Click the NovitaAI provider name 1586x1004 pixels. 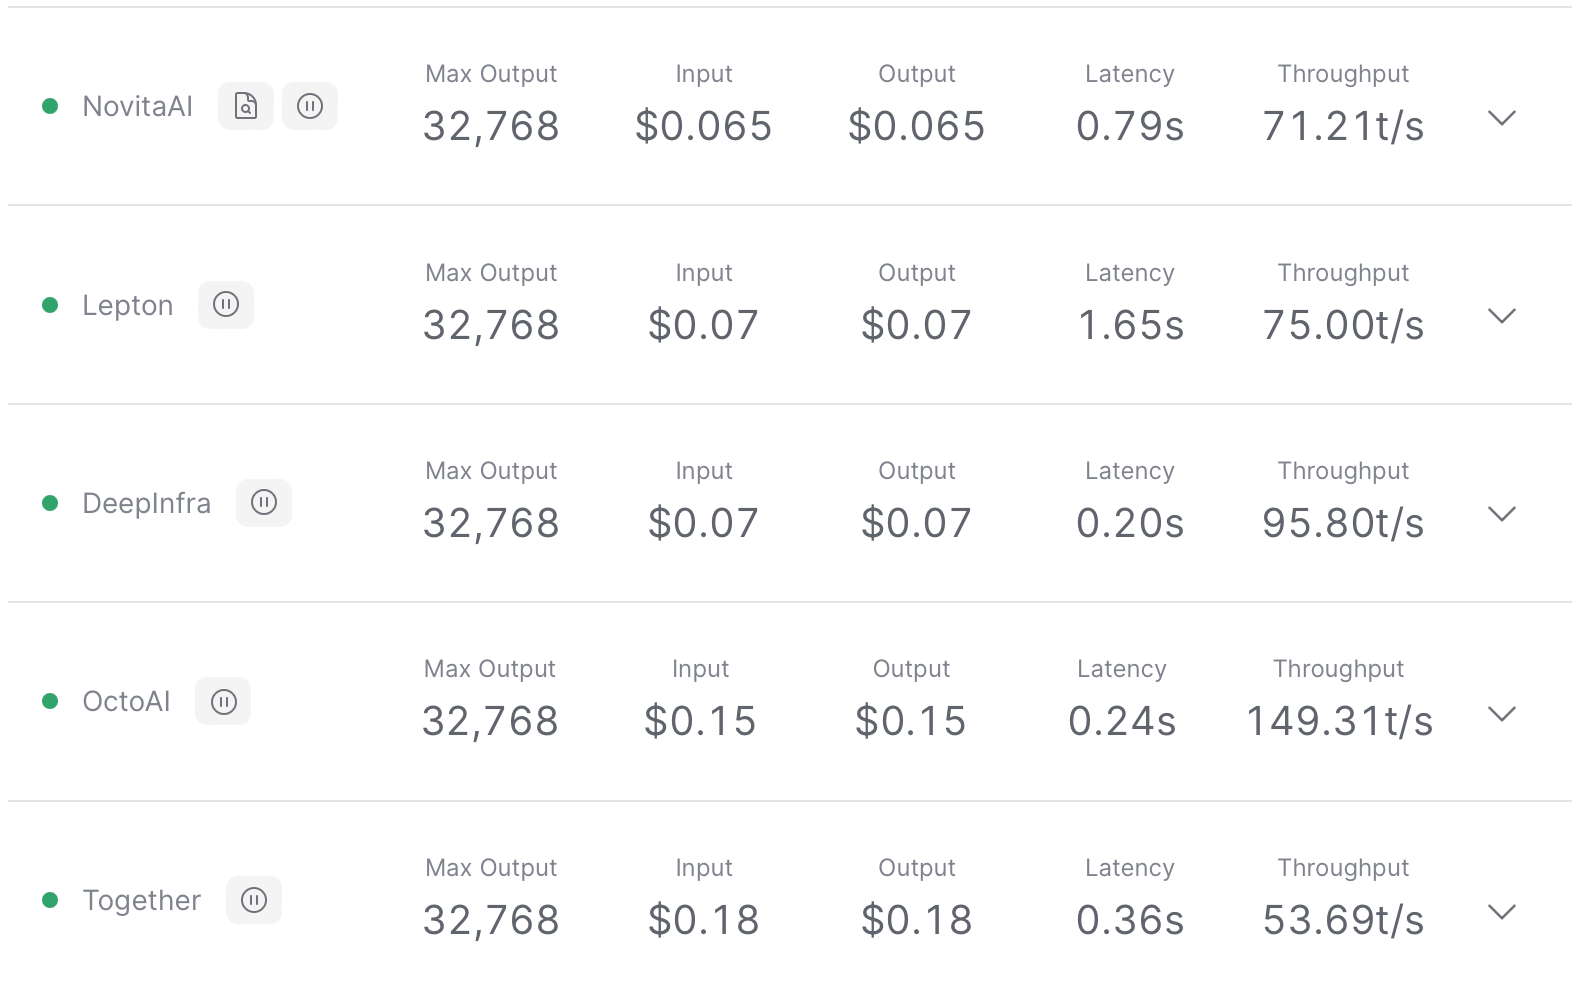click(x=137, y=106)
